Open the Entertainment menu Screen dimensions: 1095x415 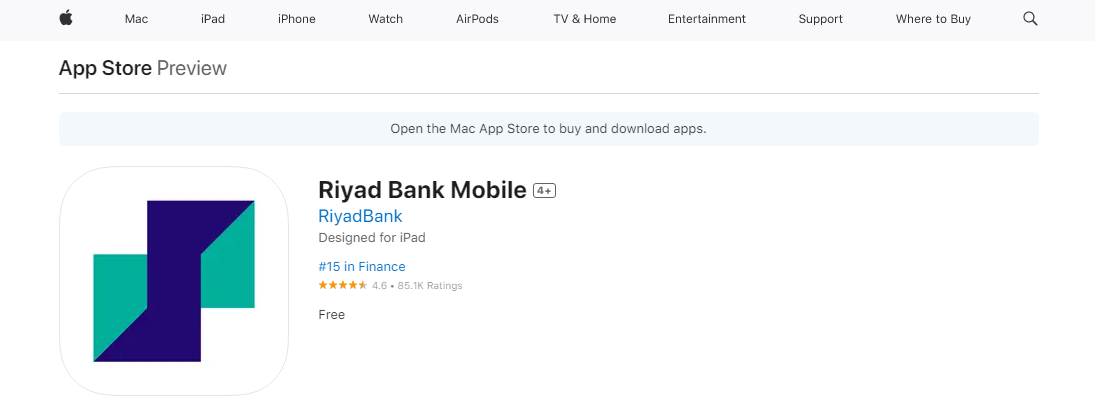pyautogui.click(x=706, y=19)
